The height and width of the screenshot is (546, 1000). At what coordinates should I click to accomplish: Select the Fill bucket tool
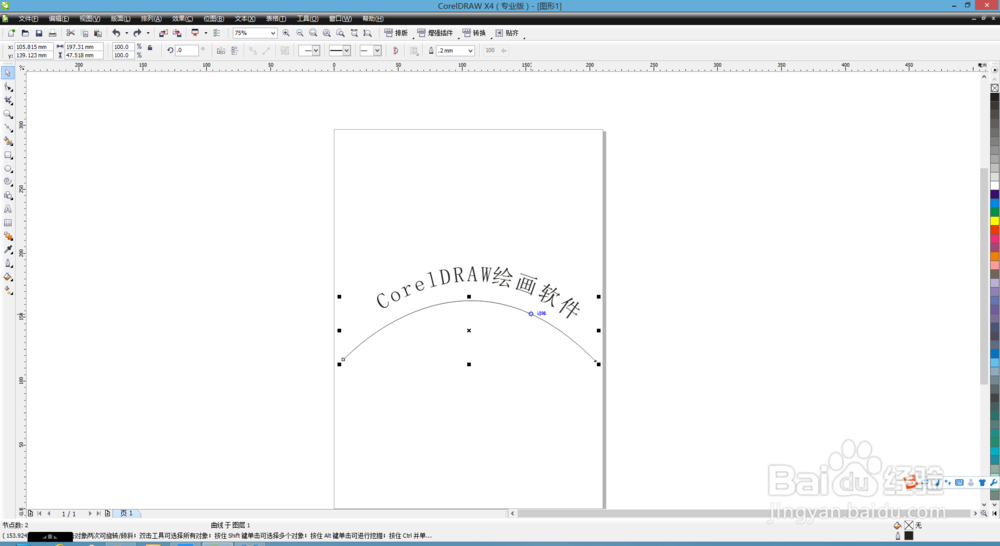[x=8, y=277]
